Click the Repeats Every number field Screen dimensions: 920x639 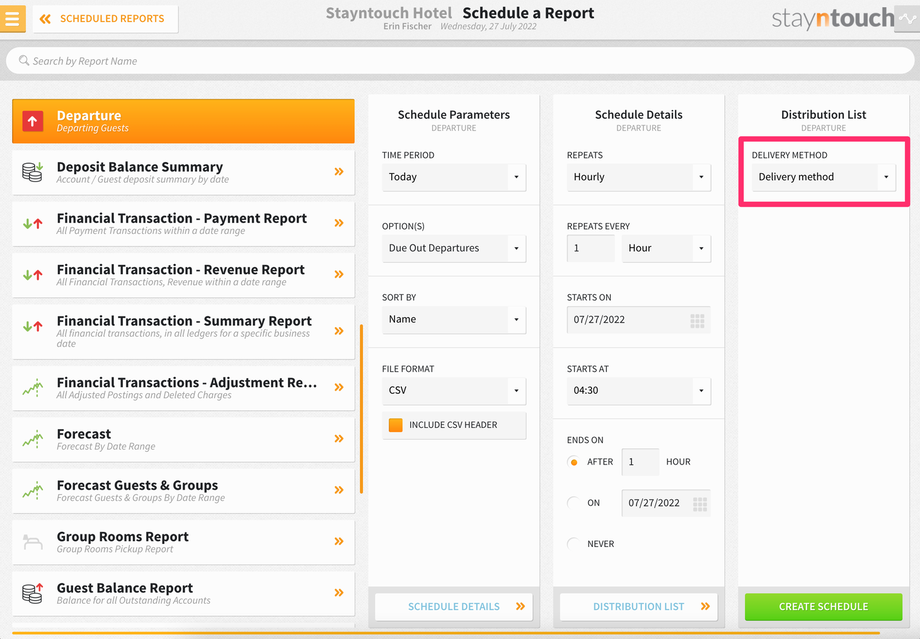pos(591,248)
